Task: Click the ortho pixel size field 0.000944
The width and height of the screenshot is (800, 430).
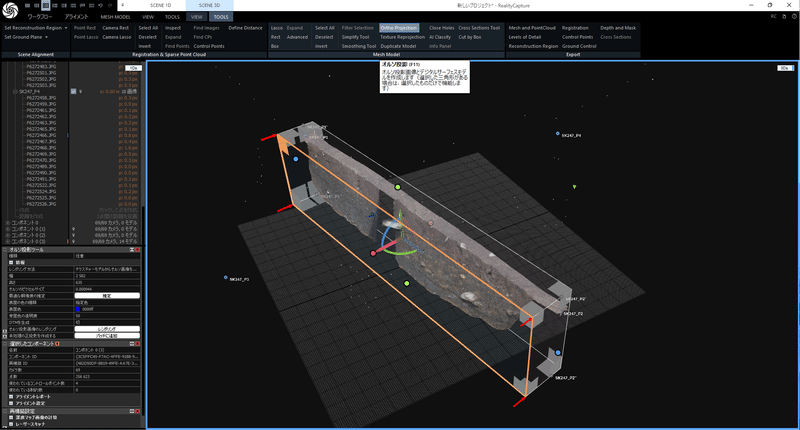Action: pyautogui.click(x=107, y=289)
